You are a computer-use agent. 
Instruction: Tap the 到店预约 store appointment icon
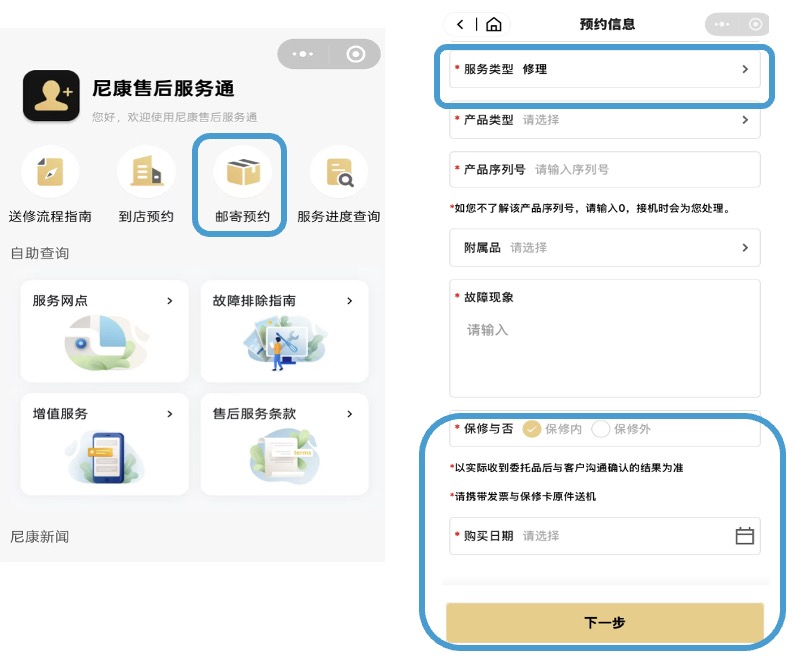pos(146,173)
